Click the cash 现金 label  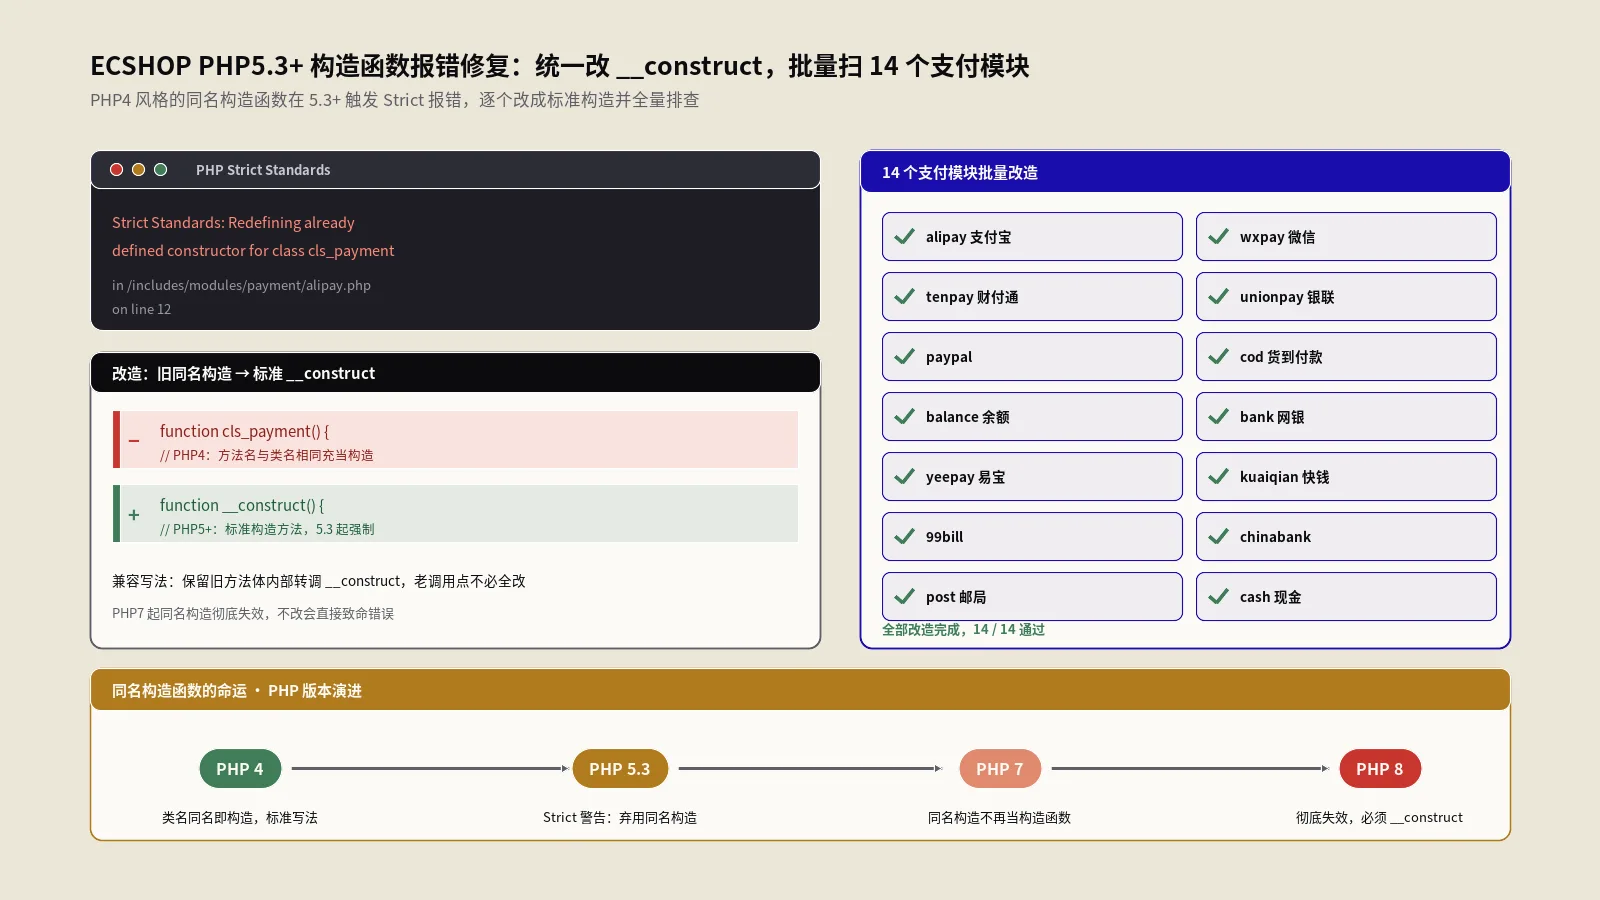click(1271, 597)
